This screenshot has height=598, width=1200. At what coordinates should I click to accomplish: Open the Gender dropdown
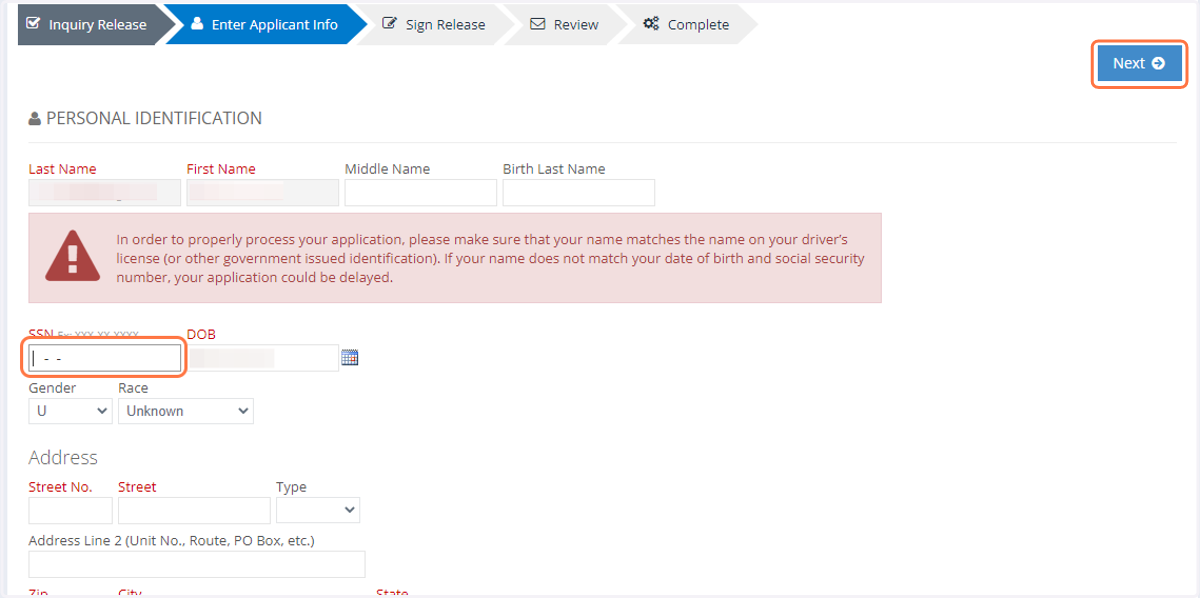(70, 411)
